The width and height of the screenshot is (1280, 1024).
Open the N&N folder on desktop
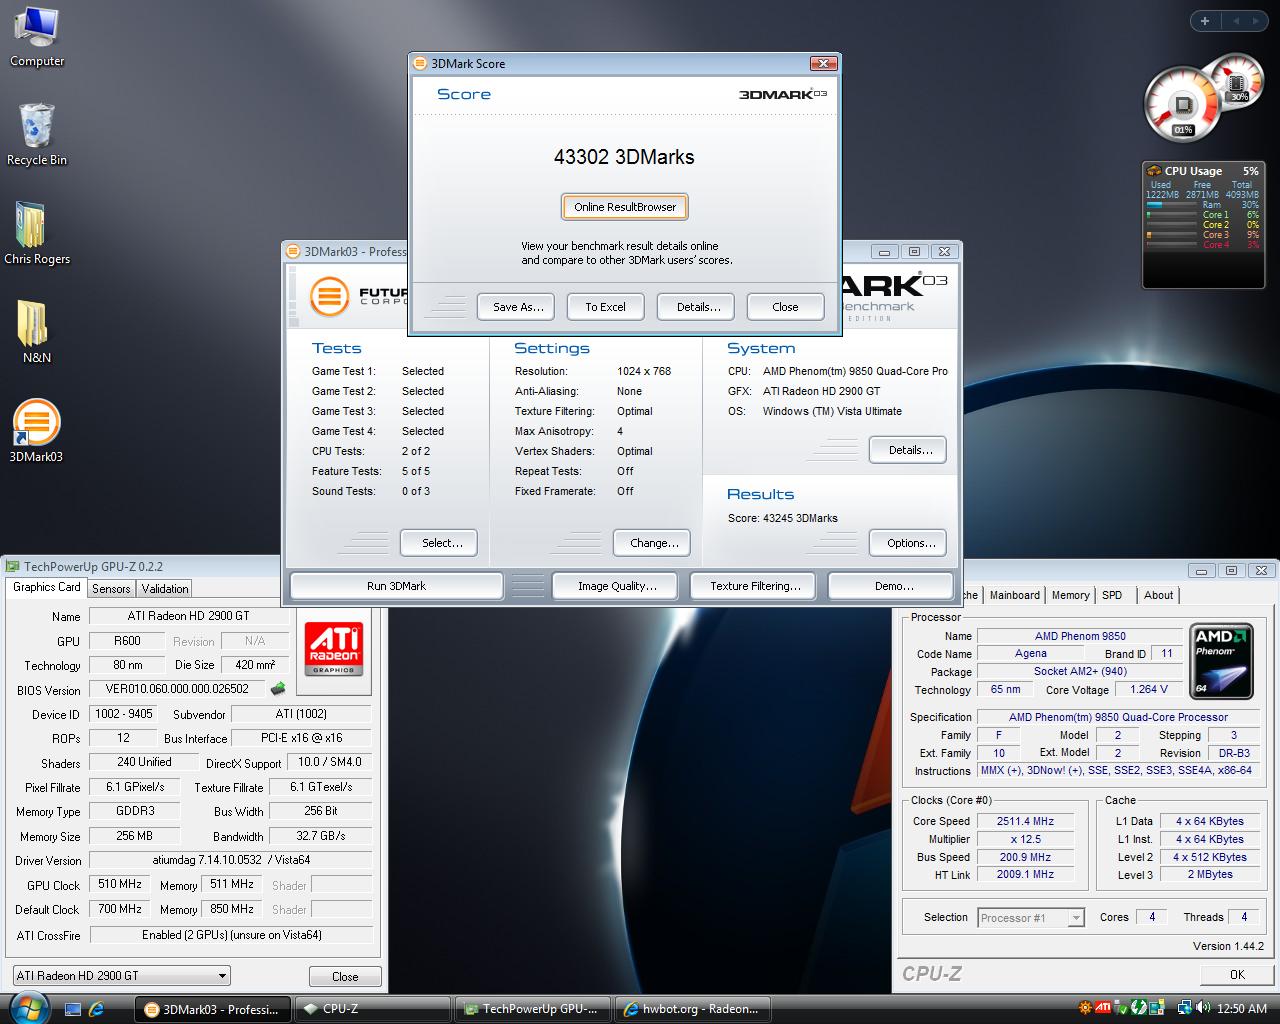pyautogui.click(x=37, y=331)
